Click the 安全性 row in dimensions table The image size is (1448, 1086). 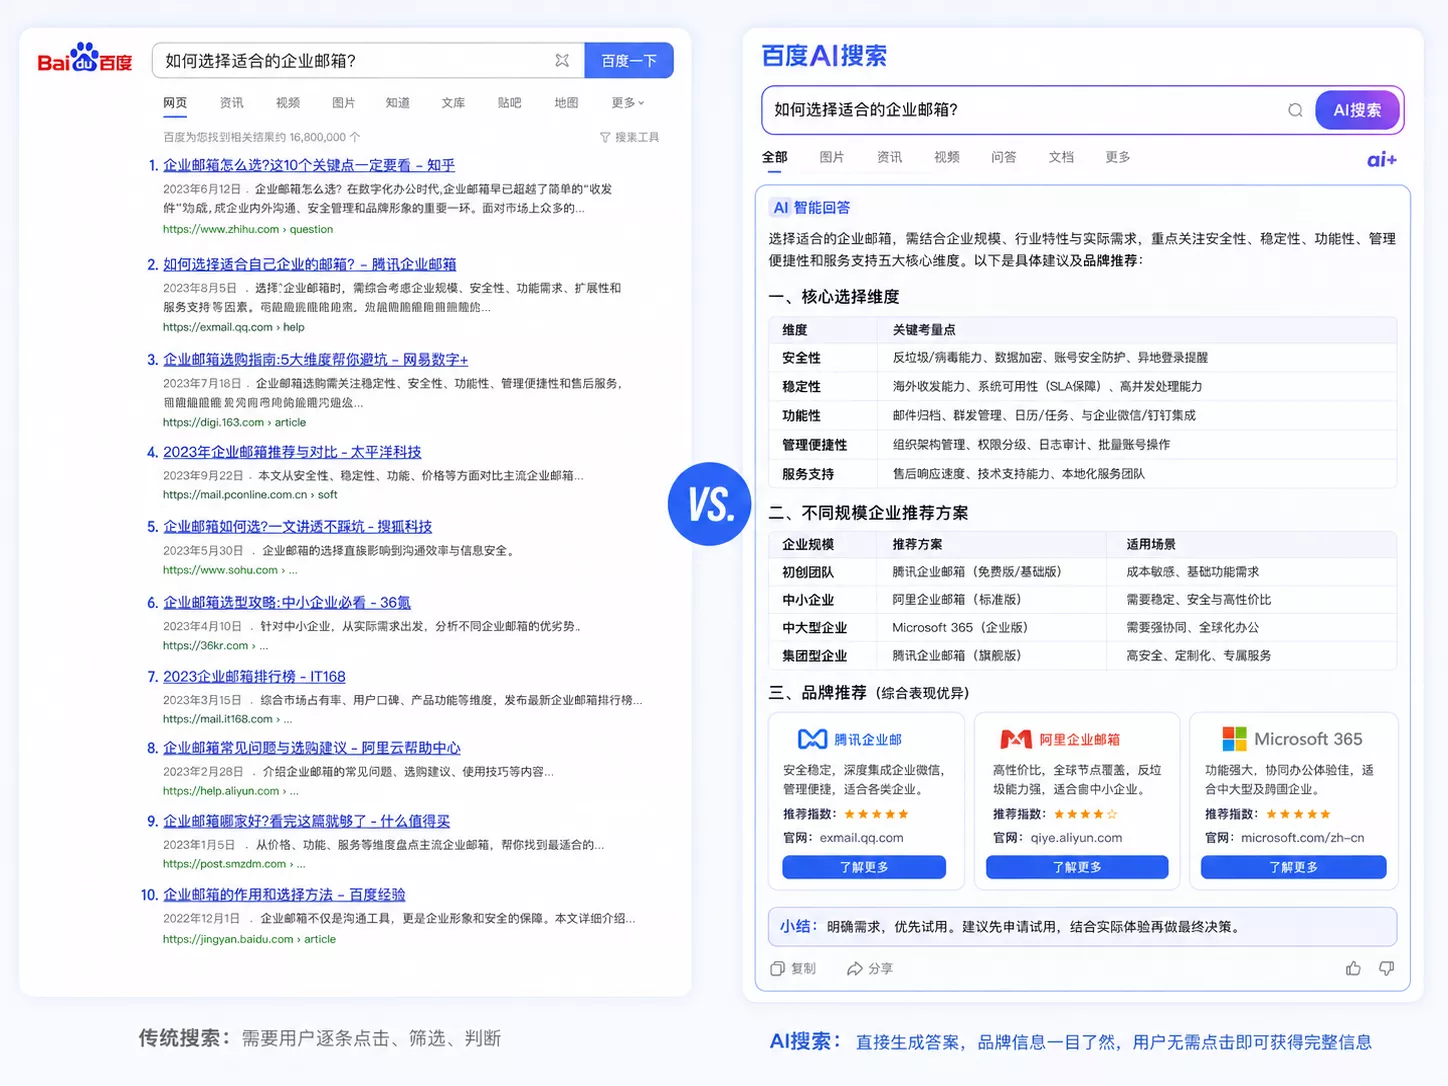click(x=1083, y=357)
